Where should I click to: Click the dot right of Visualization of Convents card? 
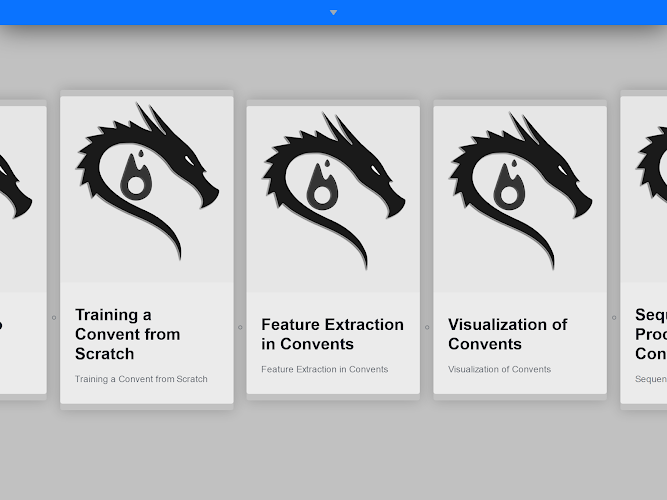click(614, 317)
